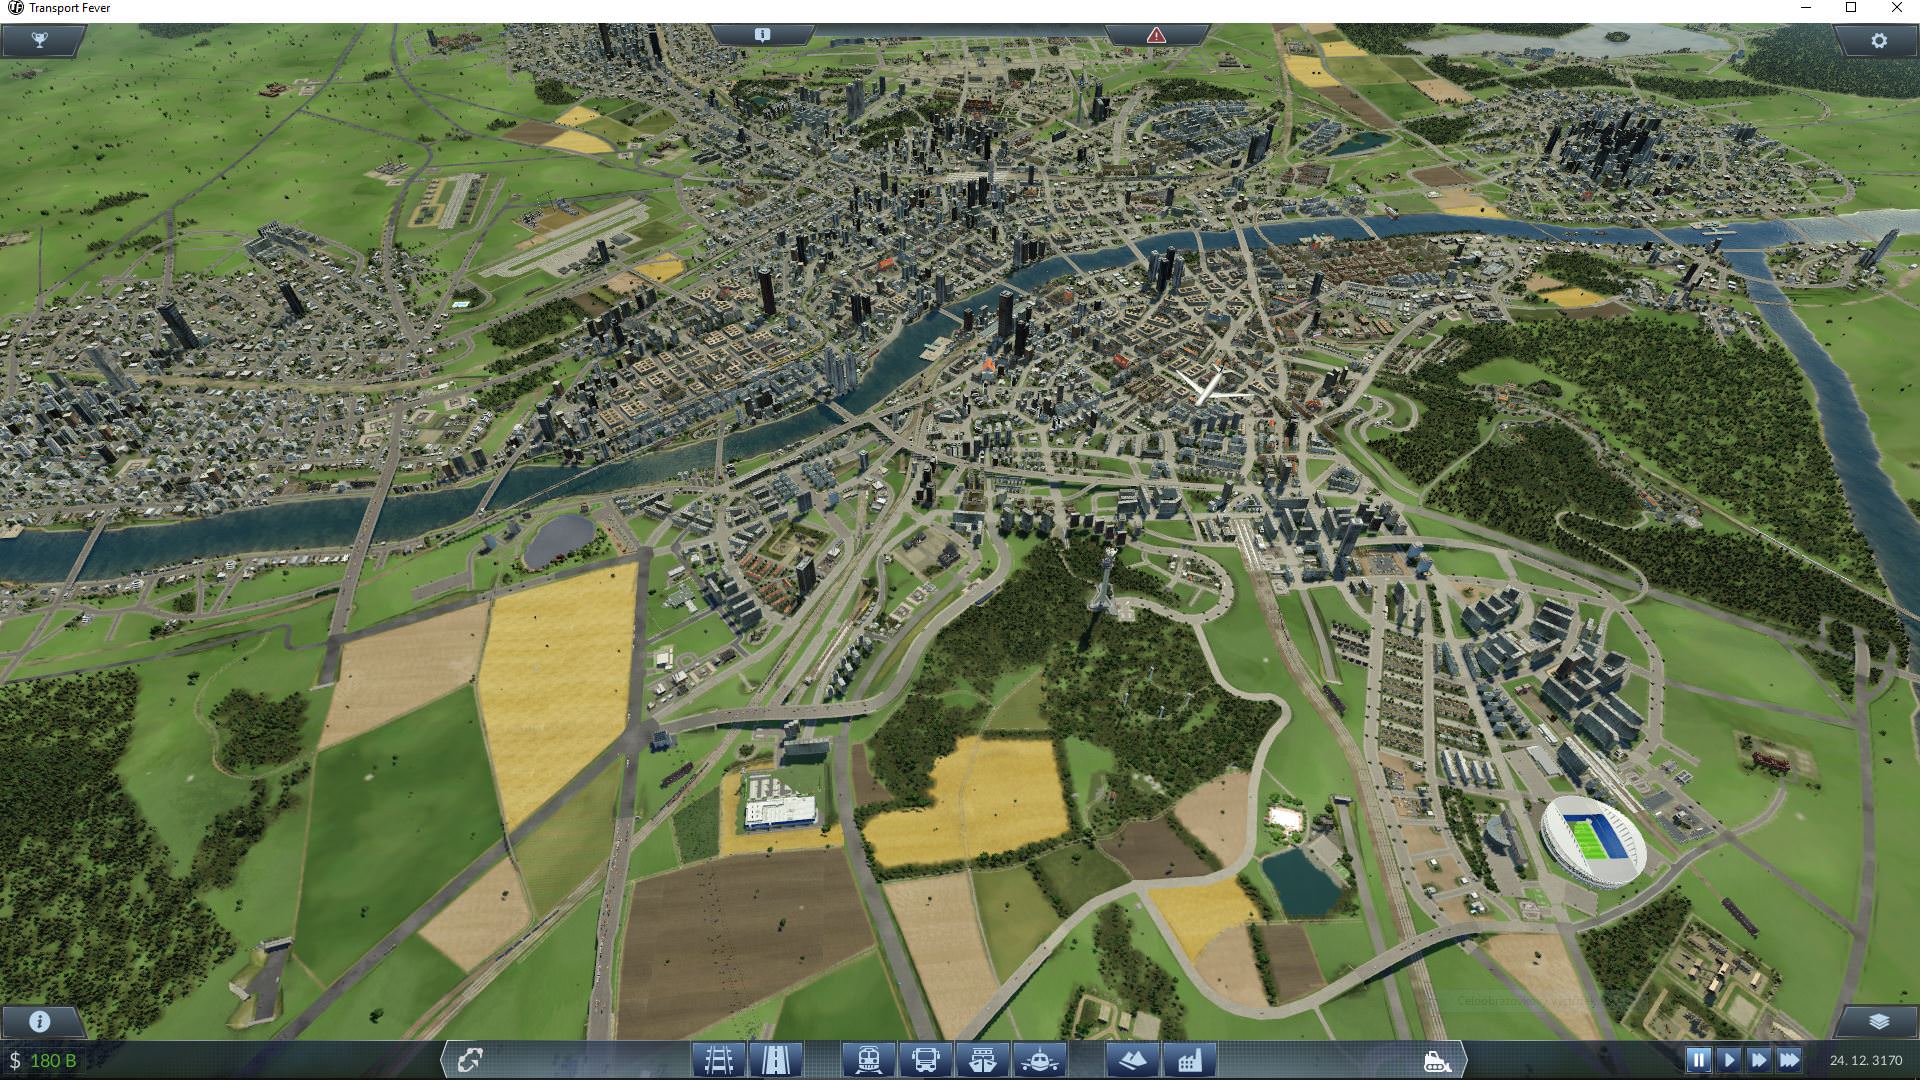Open the railroad track construction menu
Viewport: 1920px width, 1080px height.
[719, 1058]
